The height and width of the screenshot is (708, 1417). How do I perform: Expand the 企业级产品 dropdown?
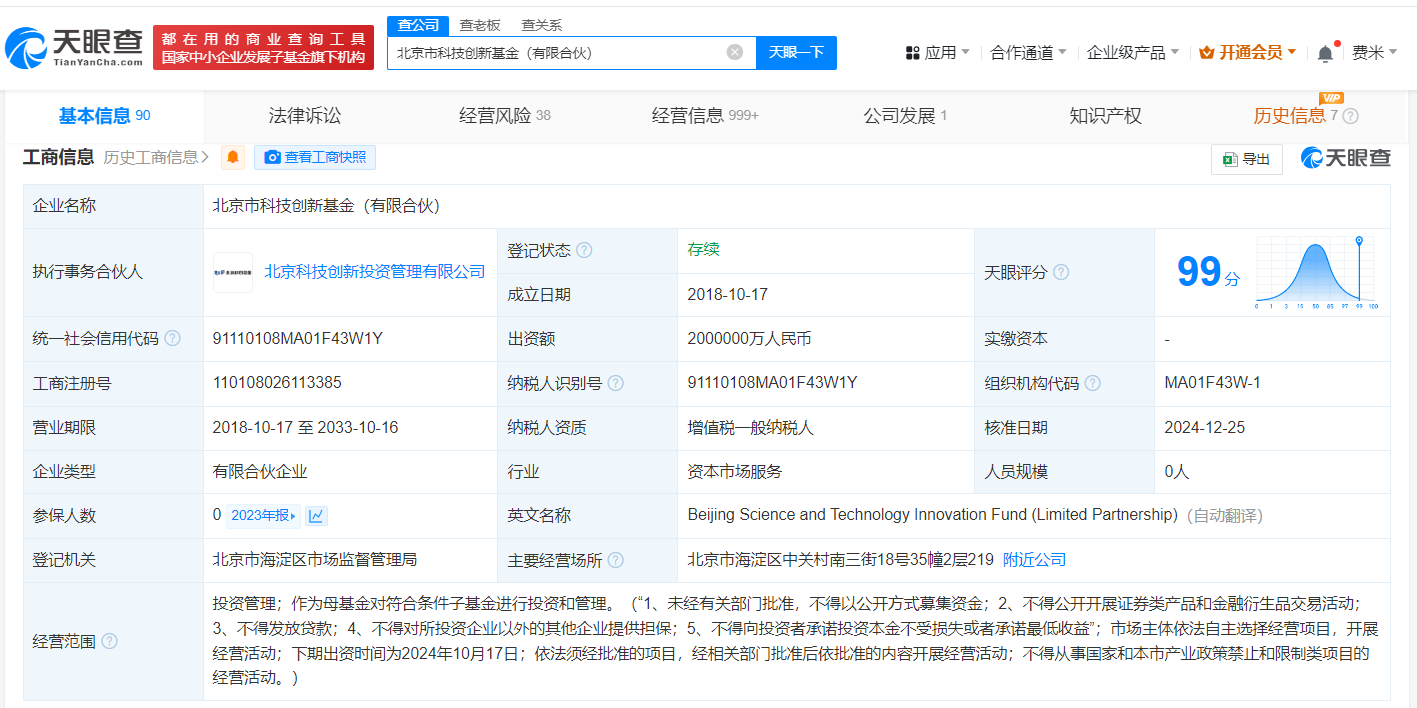(1132, 53)
